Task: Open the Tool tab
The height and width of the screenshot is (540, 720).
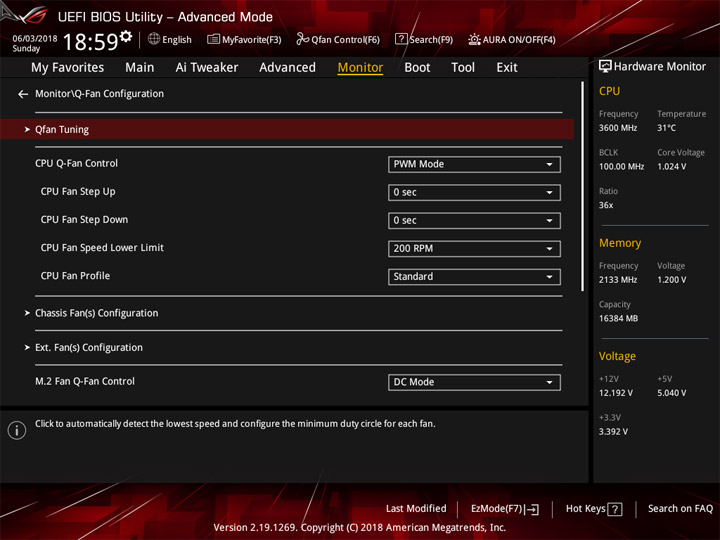Action: [x=463, y=68]
